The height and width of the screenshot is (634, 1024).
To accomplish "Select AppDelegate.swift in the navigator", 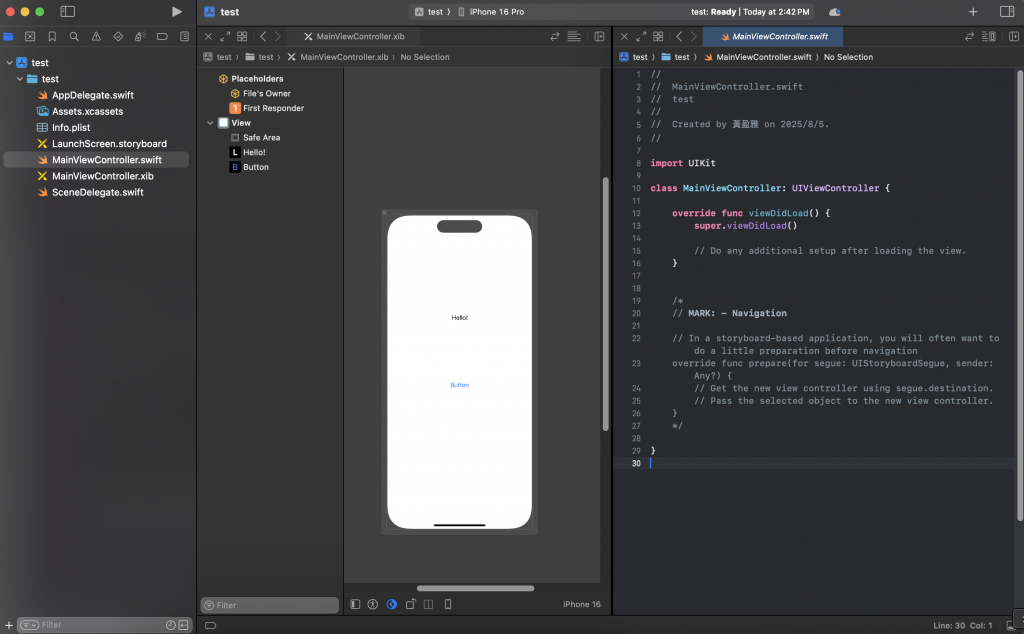I will point(93,95).
